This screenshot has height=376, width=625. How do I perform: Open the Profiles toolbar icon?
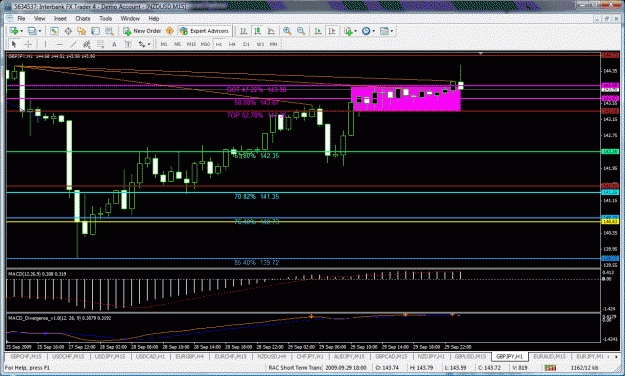pyautogui.click(x=32, y=31)
